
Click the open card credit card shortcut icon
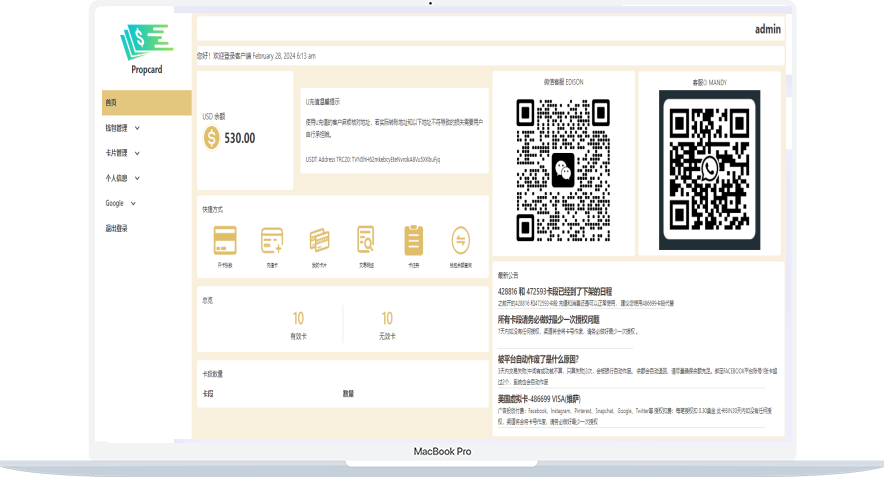225,240
